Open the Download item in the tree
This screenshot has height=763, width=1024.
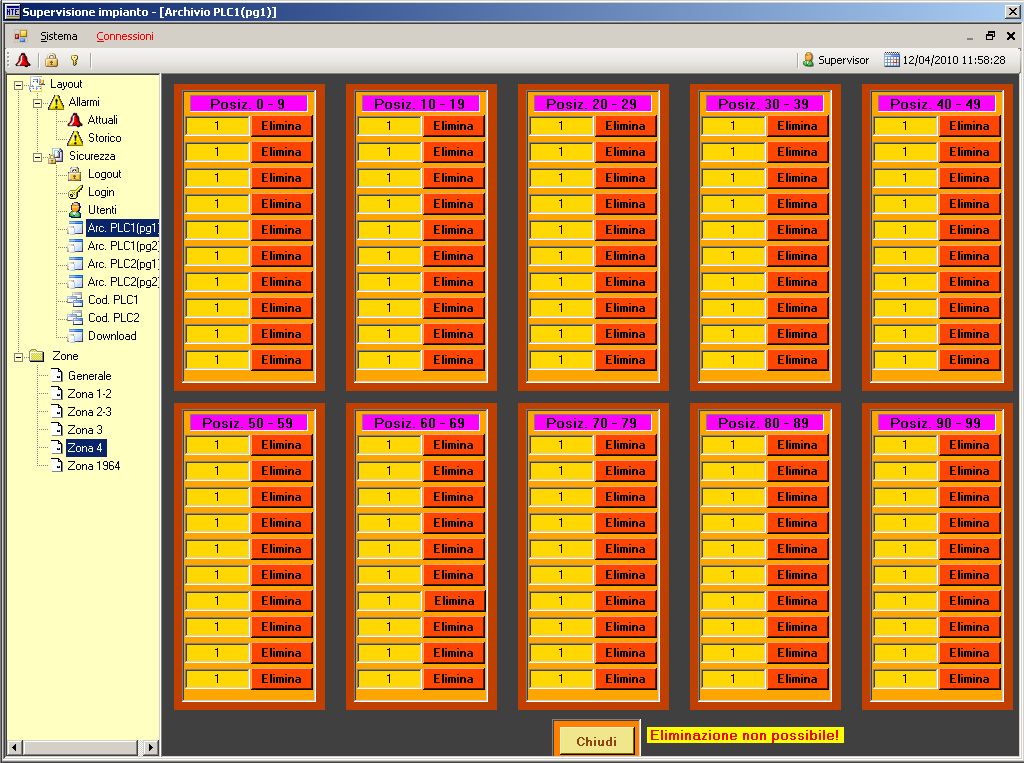point(111,336)
